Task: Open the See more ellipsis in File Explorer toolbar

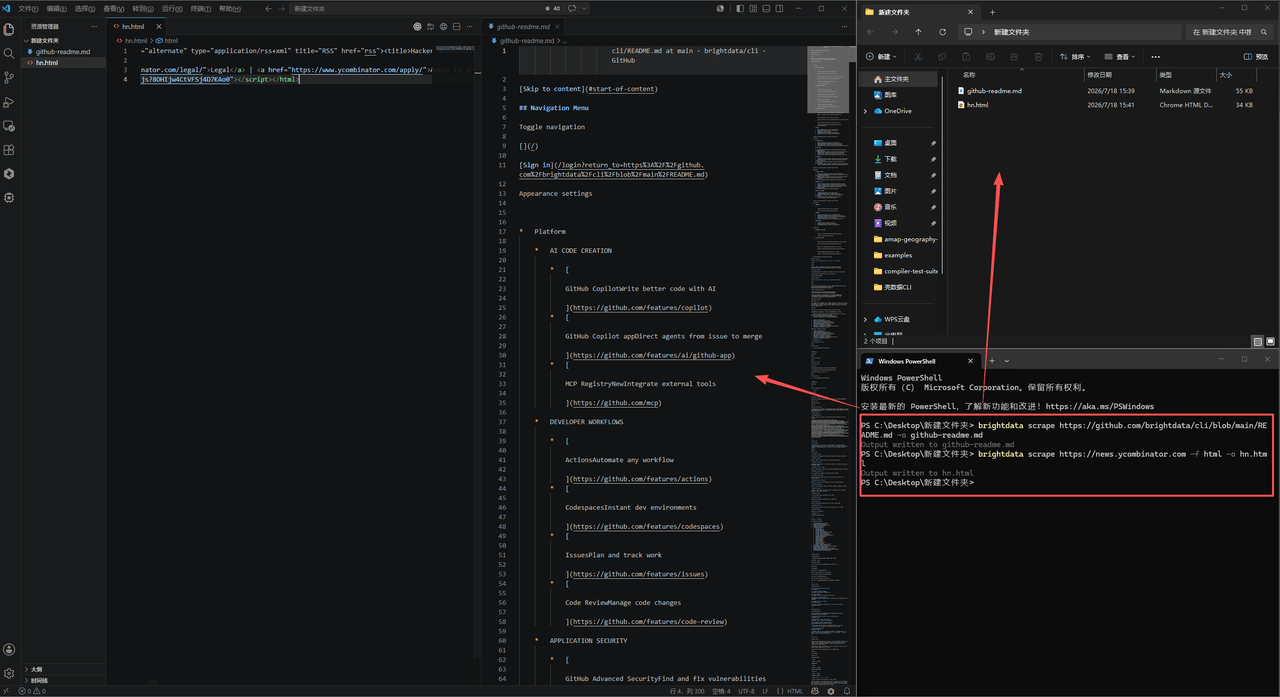Action: (1155, 57)
